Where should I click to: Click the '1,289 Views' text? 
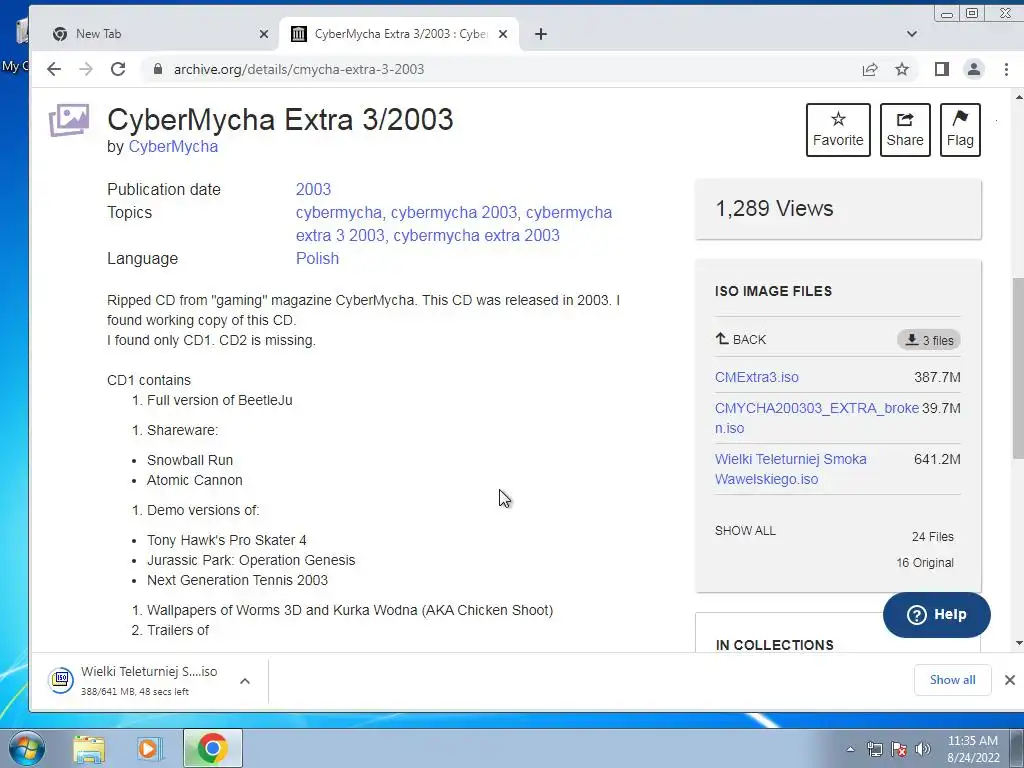point(775,208)
